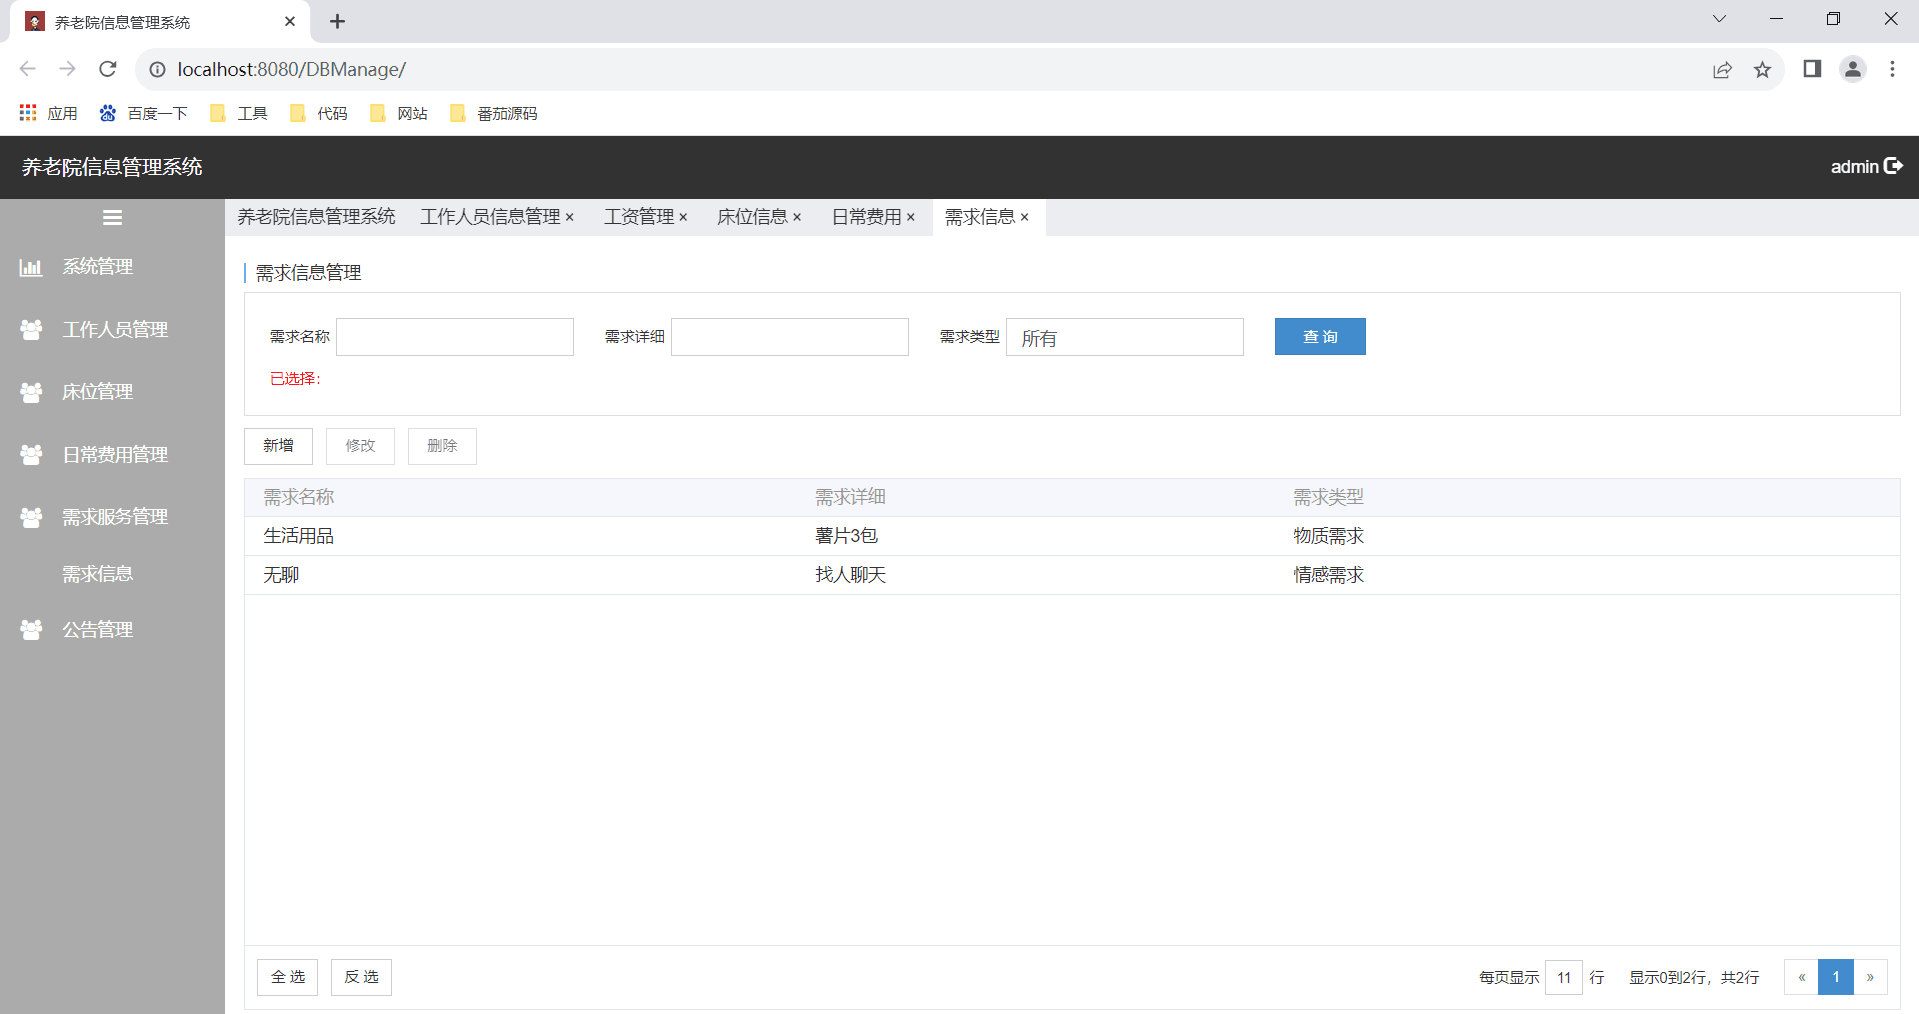Close the 床位信息 tab
Viewport: 1919px width, 1014px height.
click(x=797, y=217)
